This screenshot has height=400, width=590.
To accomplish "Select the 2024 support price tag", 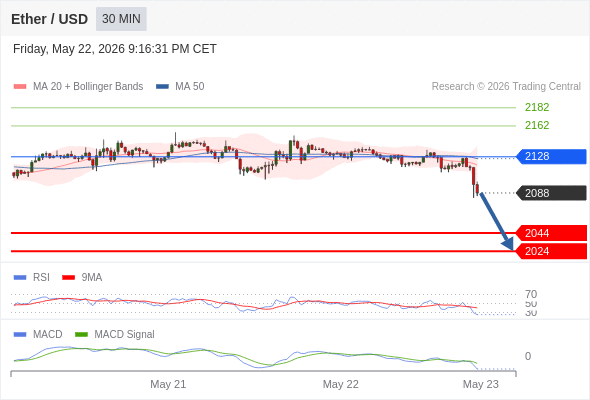I will [x=551, y=251].
